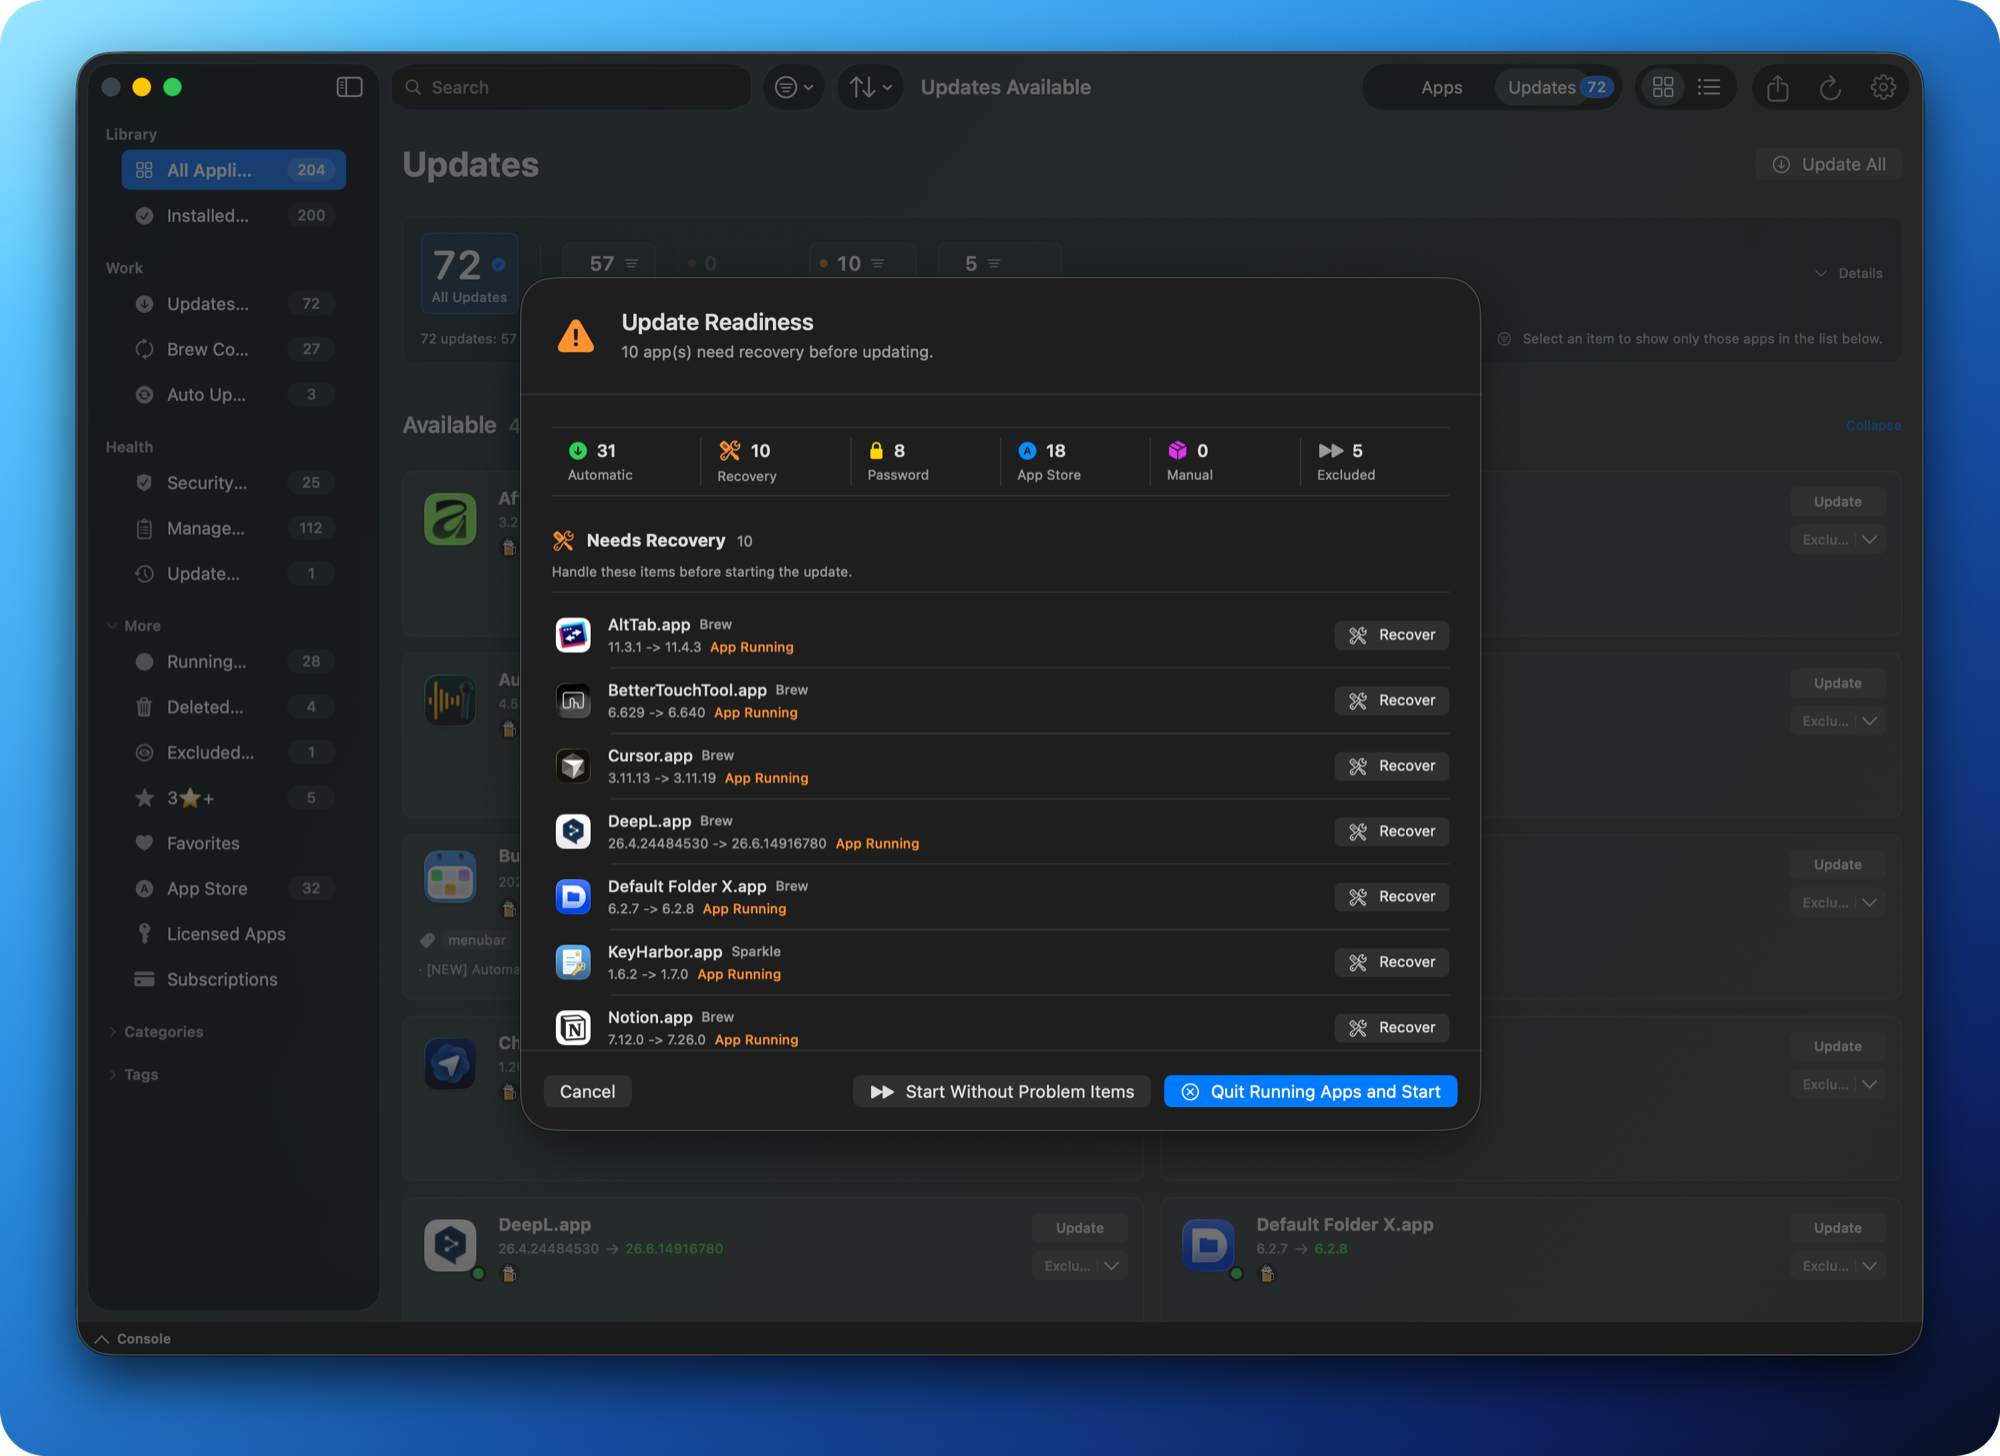
Task: Switch to list view layout
Action: pyautogui.click(x=1709, y=87)
